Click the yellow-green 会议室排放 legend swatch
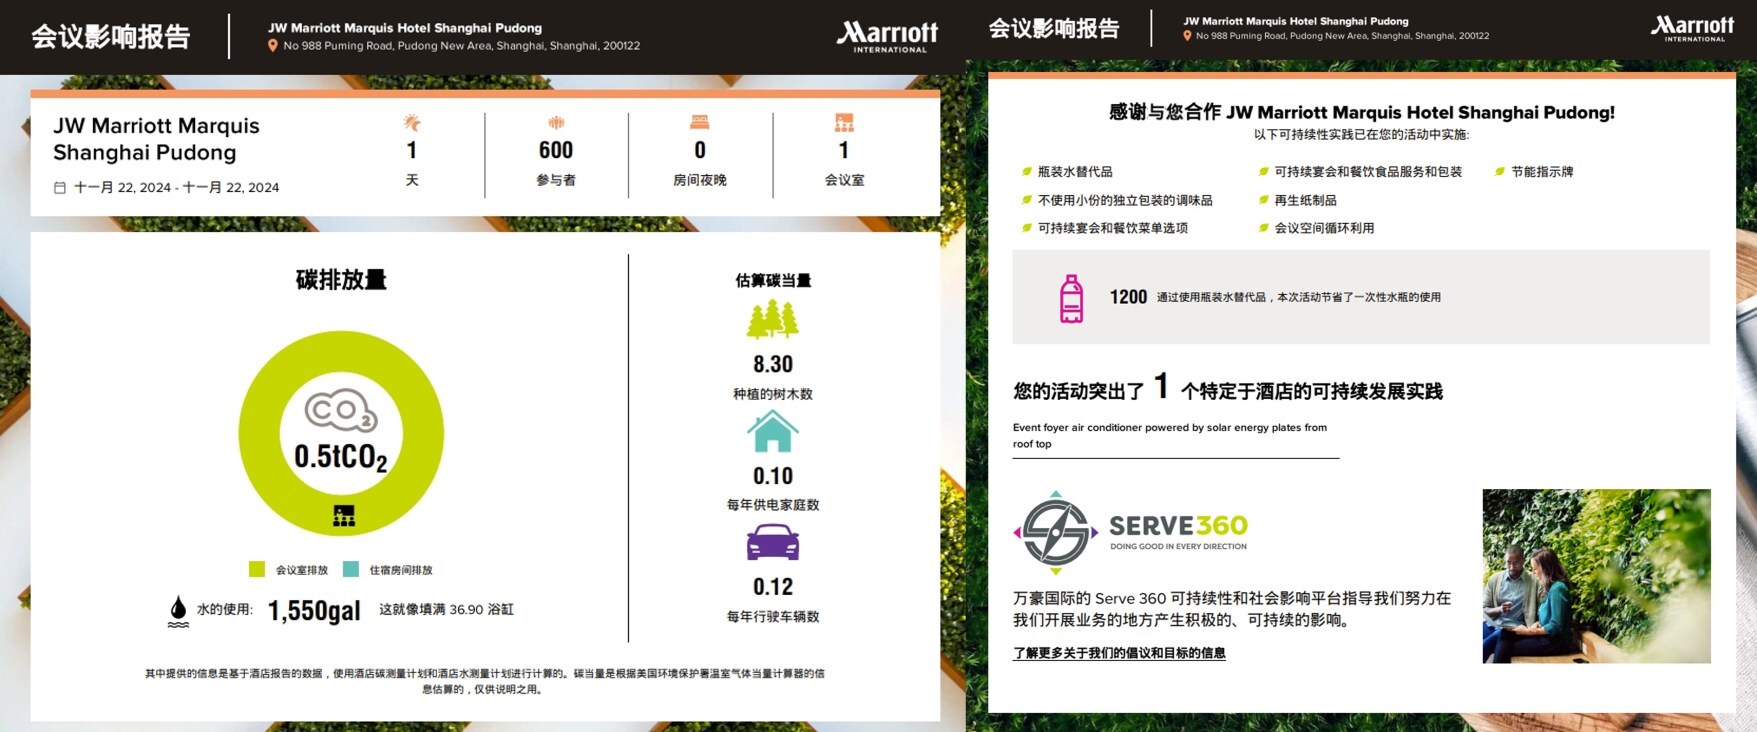This screenshot has height=732, width=1757. coord(257,569)
